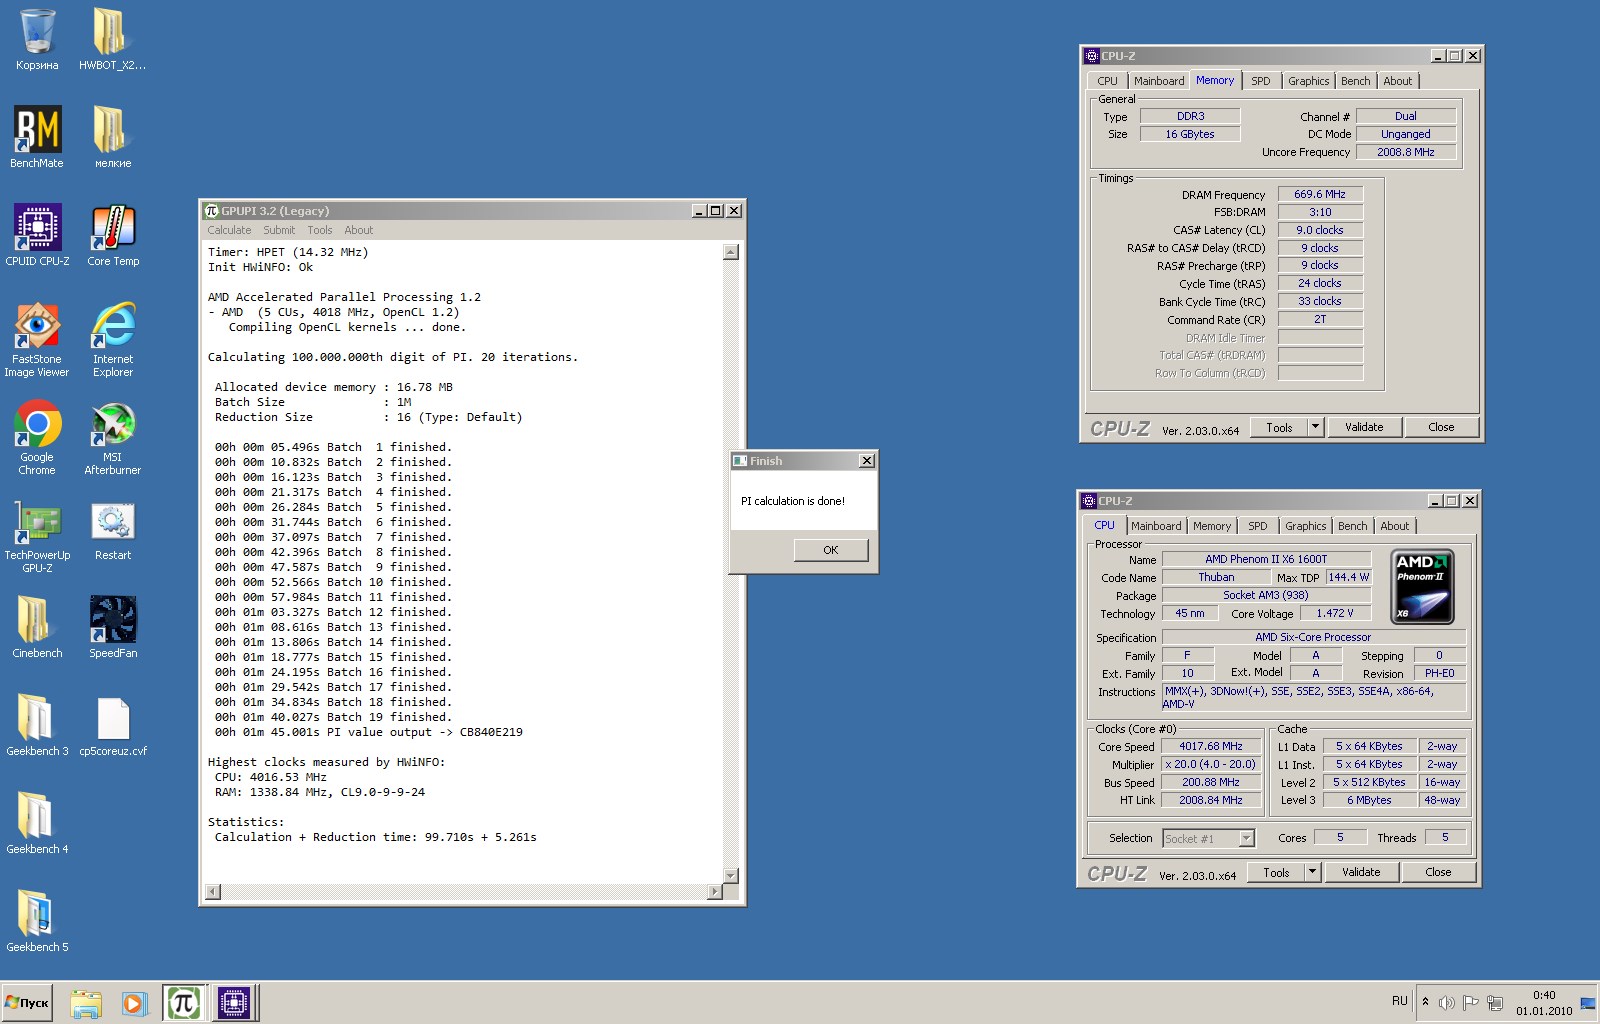
Task: Click Validate in lower CPU-Z window
Action: tap(1361, 872)
